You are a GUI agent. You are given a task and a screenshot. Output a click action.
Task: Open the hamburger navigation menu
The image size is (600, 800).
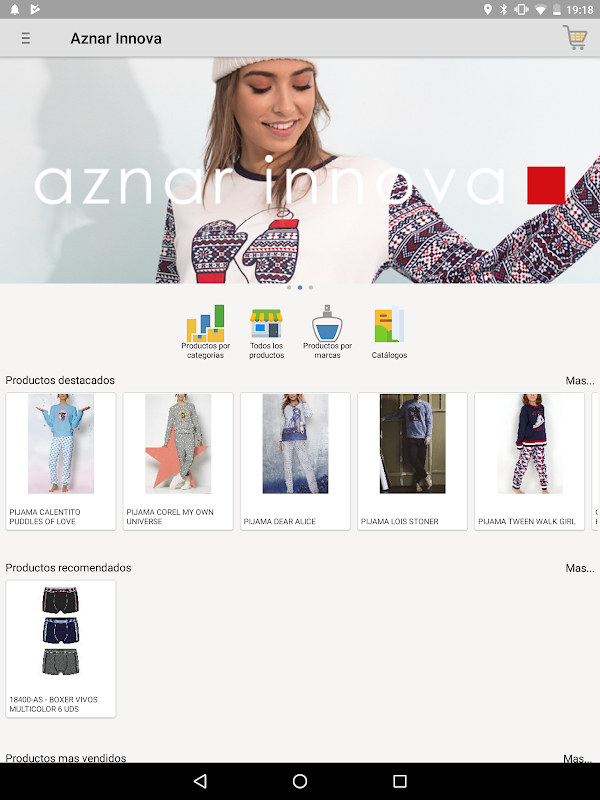pos(26,38)
